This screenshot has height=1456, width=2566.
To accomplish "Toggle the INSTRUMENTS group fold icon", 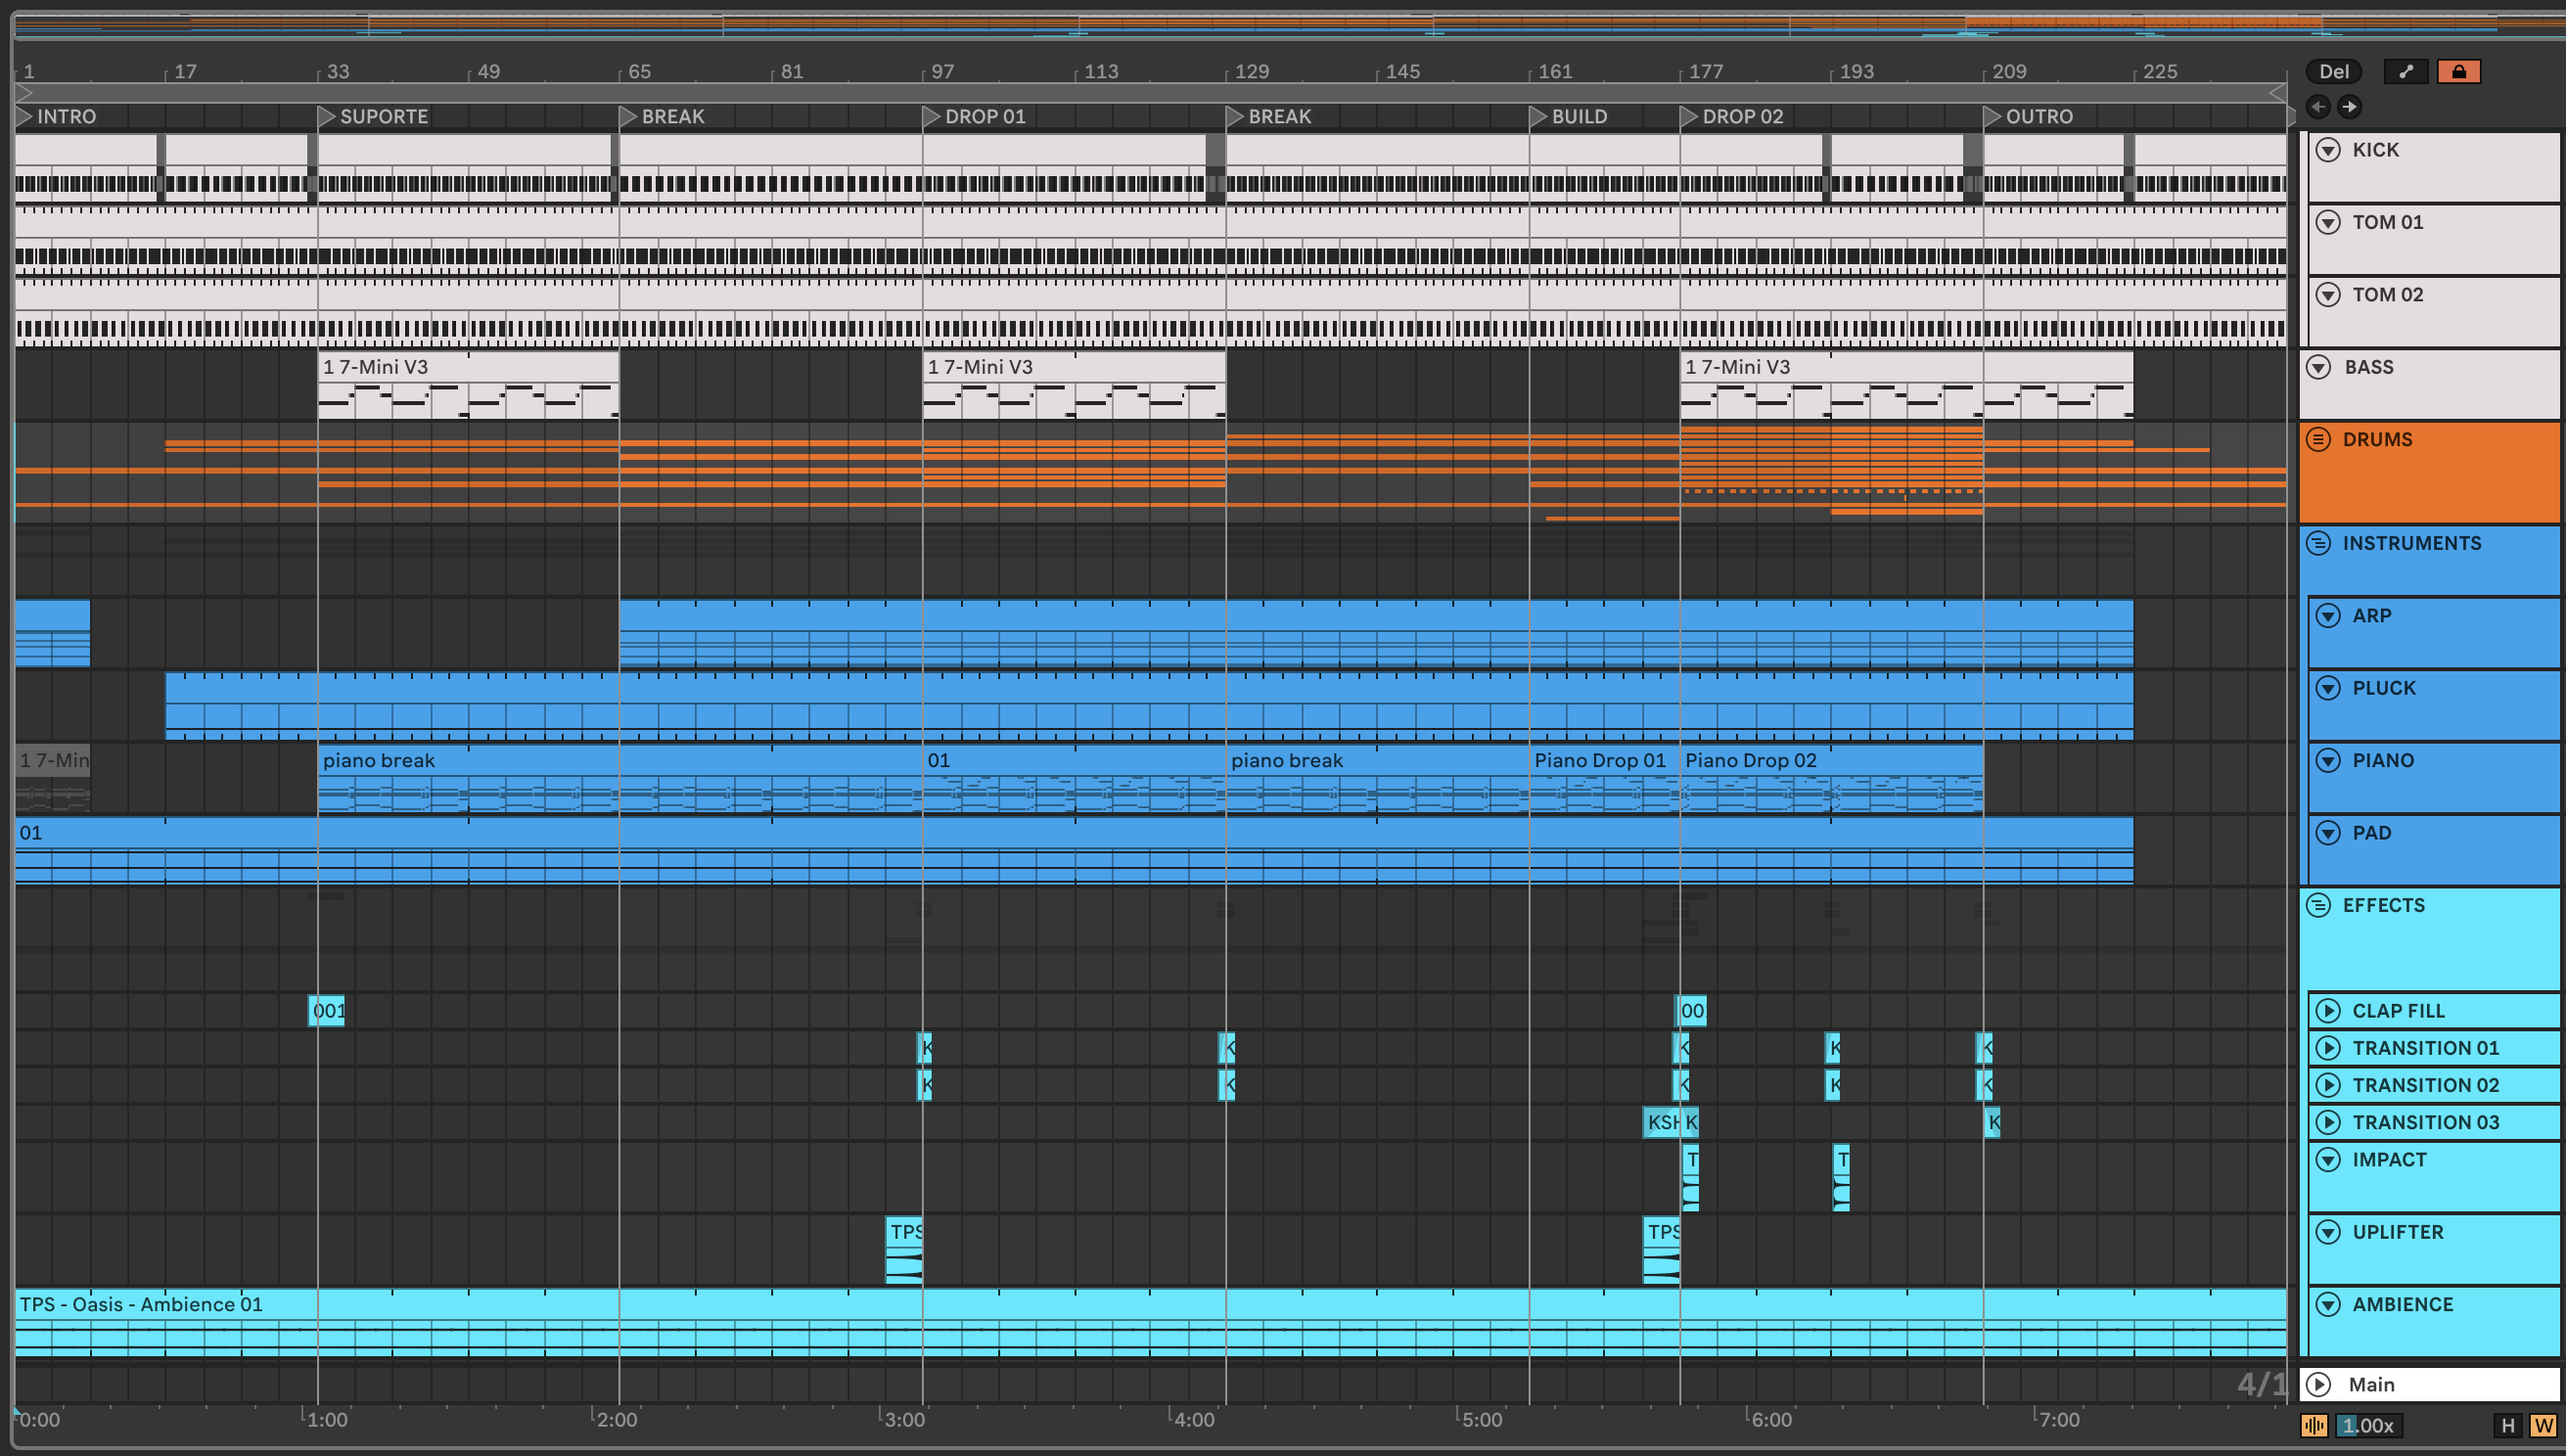I will [x=2319, y=543].
